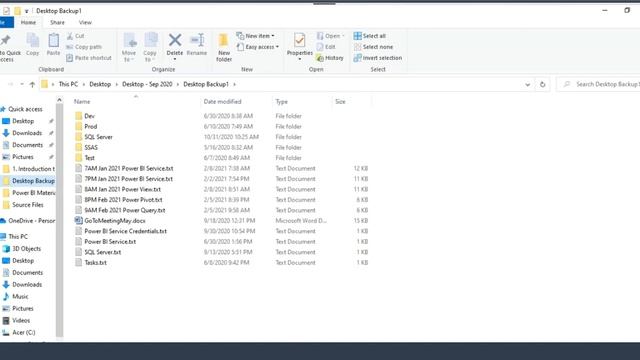640x360 pixels.
Task: Create a New folder
Action: (x=224, y=47)
